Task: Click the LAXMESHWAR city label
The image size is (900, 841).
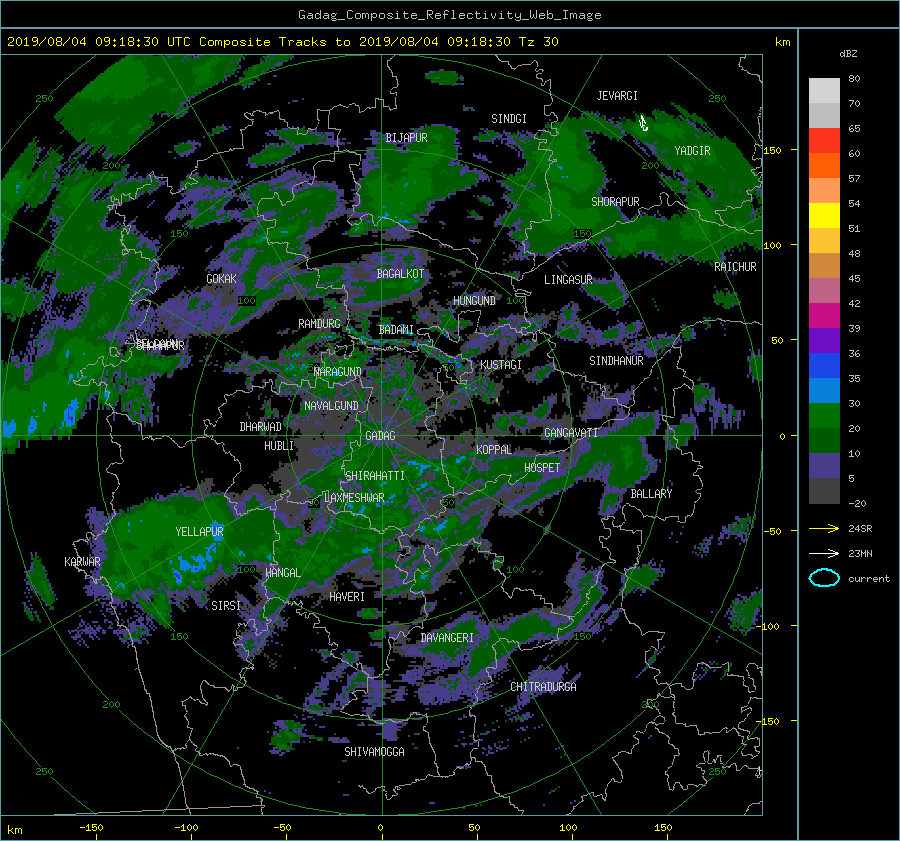Action: (354, 498)
